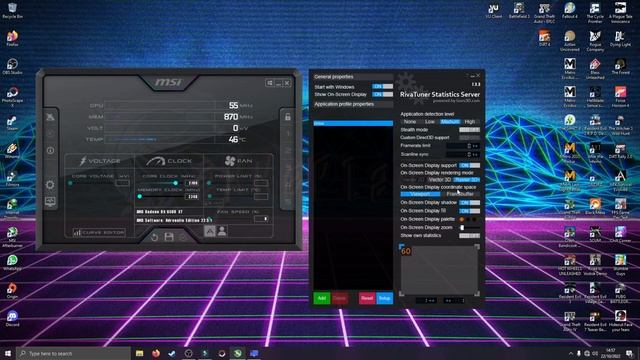Viewport: 640px width, 360px height.
Task: Toggle Start with Windows in RivaTuner
Action: pyautogui.click(x=382, y=87)
